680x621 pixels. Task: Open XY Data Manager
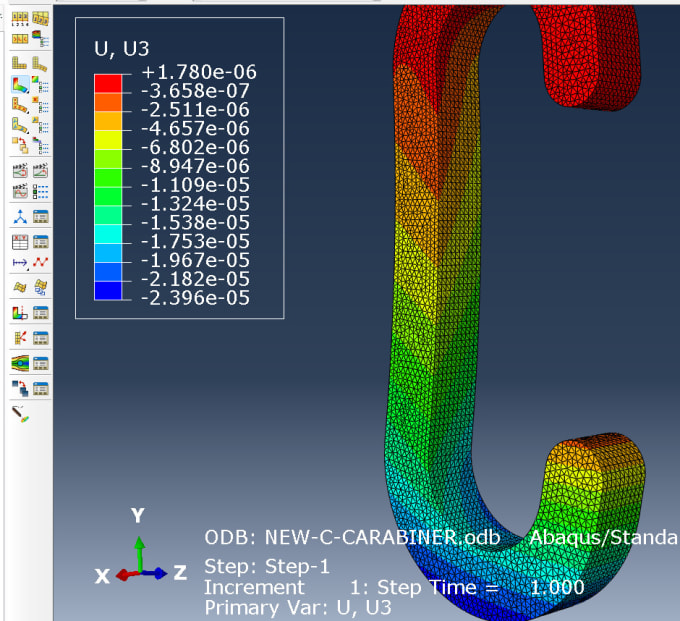click(x=41, y=242)
